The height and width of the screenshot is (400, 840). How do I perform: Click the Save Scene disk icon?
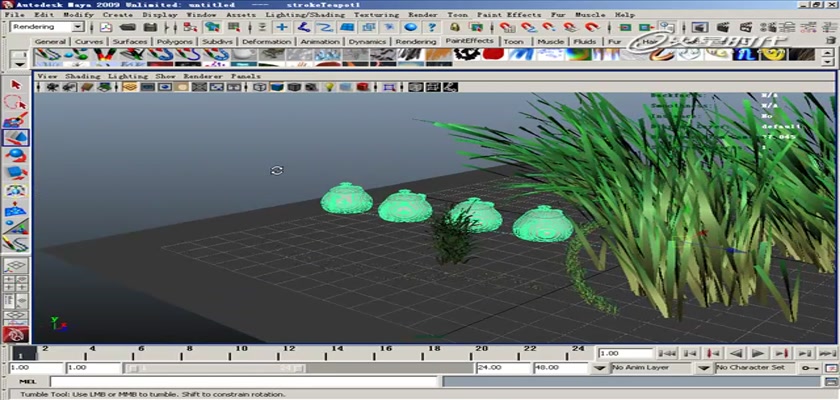(151, 27)
